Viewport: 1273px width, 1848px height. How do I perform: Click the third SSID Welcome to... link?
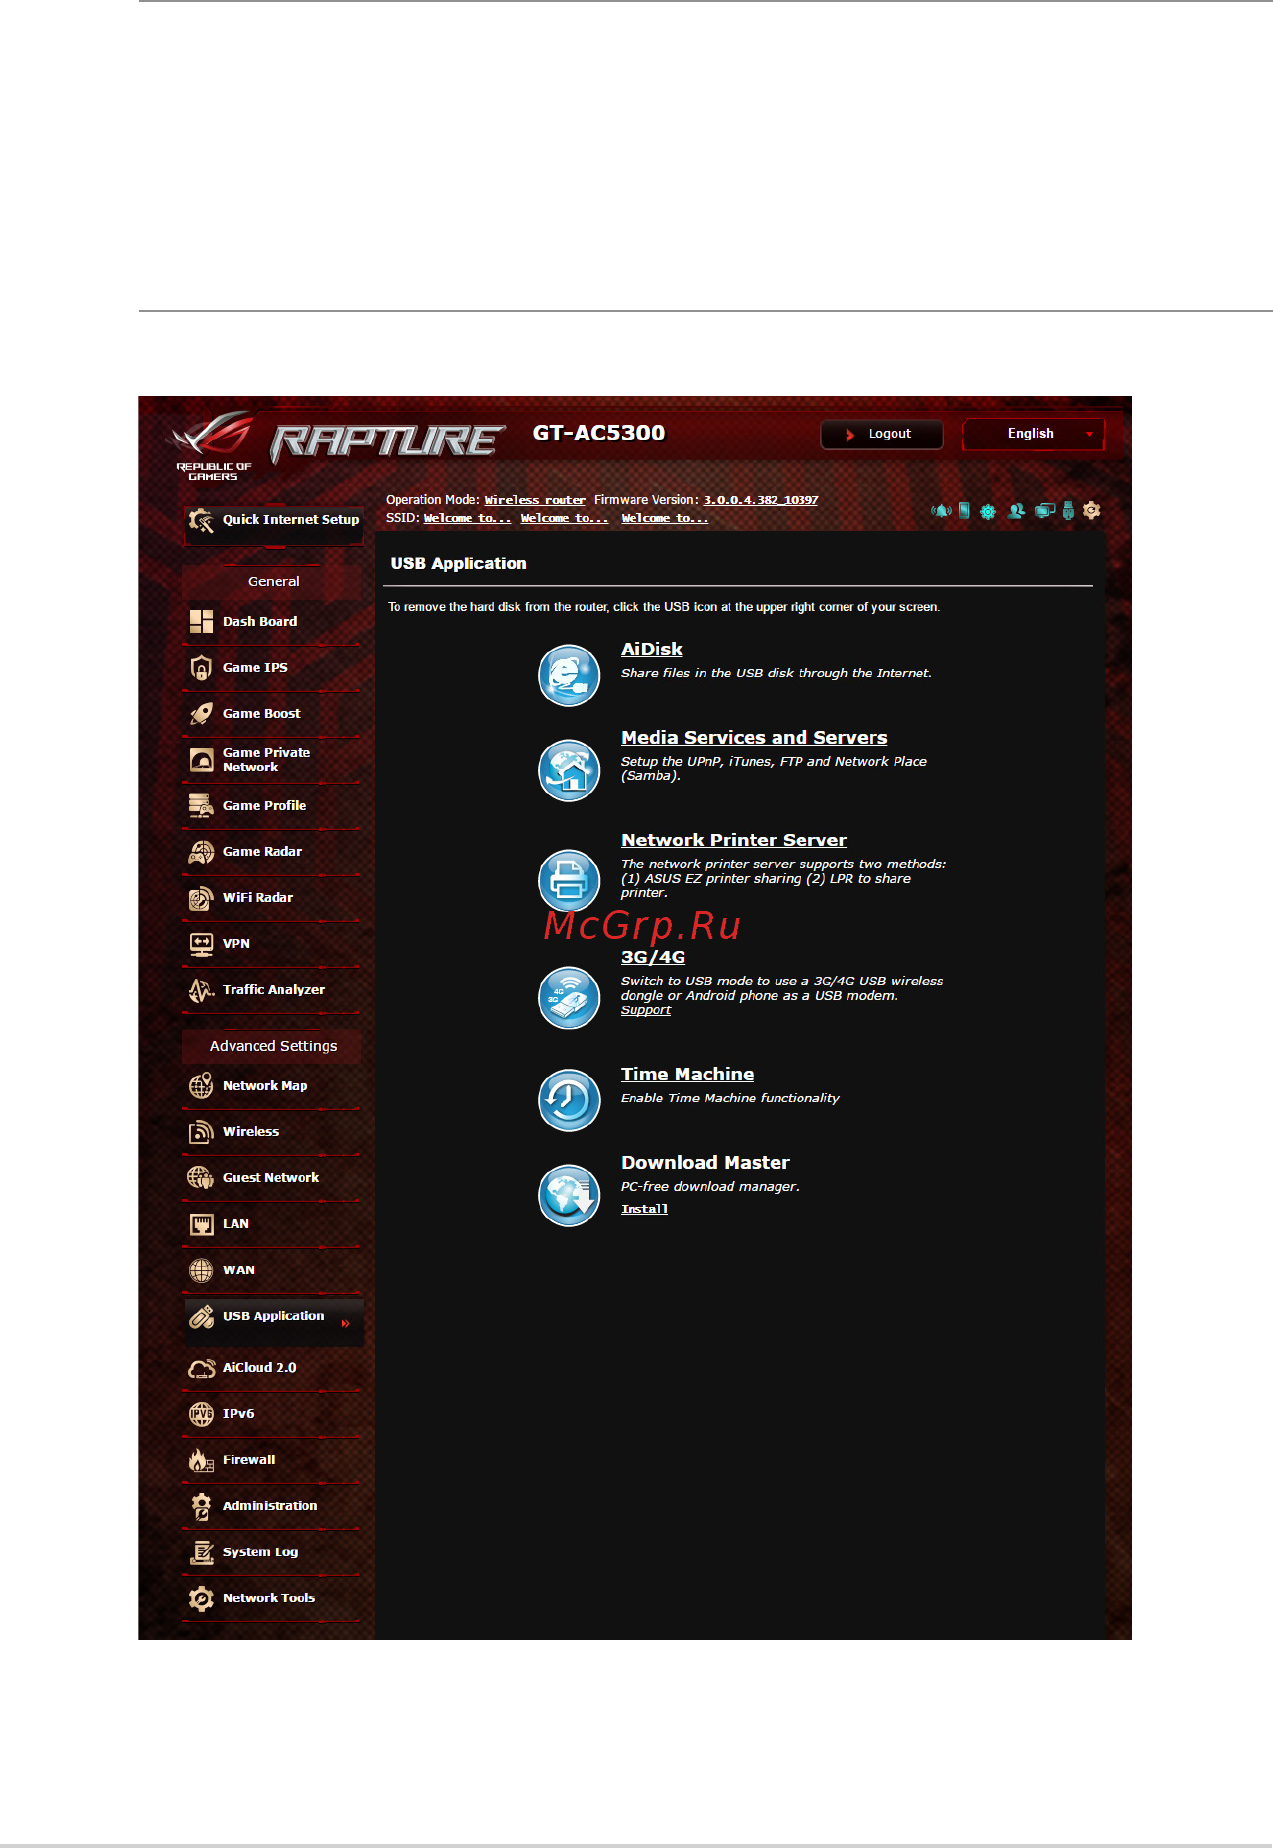[664, 518]
